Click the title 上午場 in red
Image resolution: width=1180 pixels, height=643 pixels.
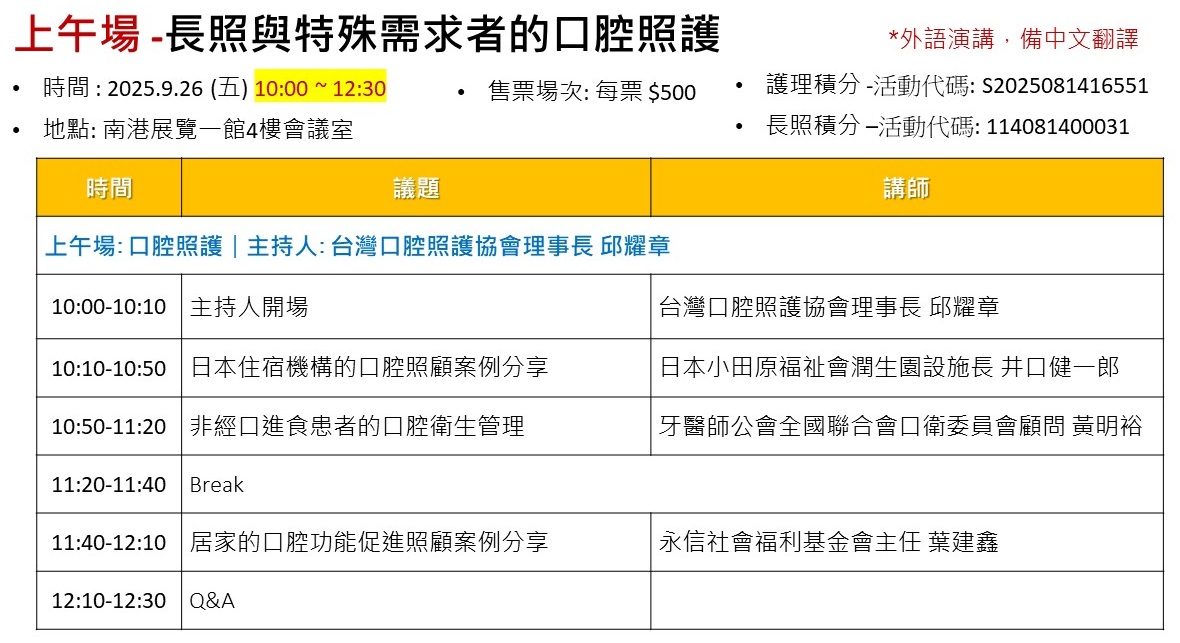point(76,36)
